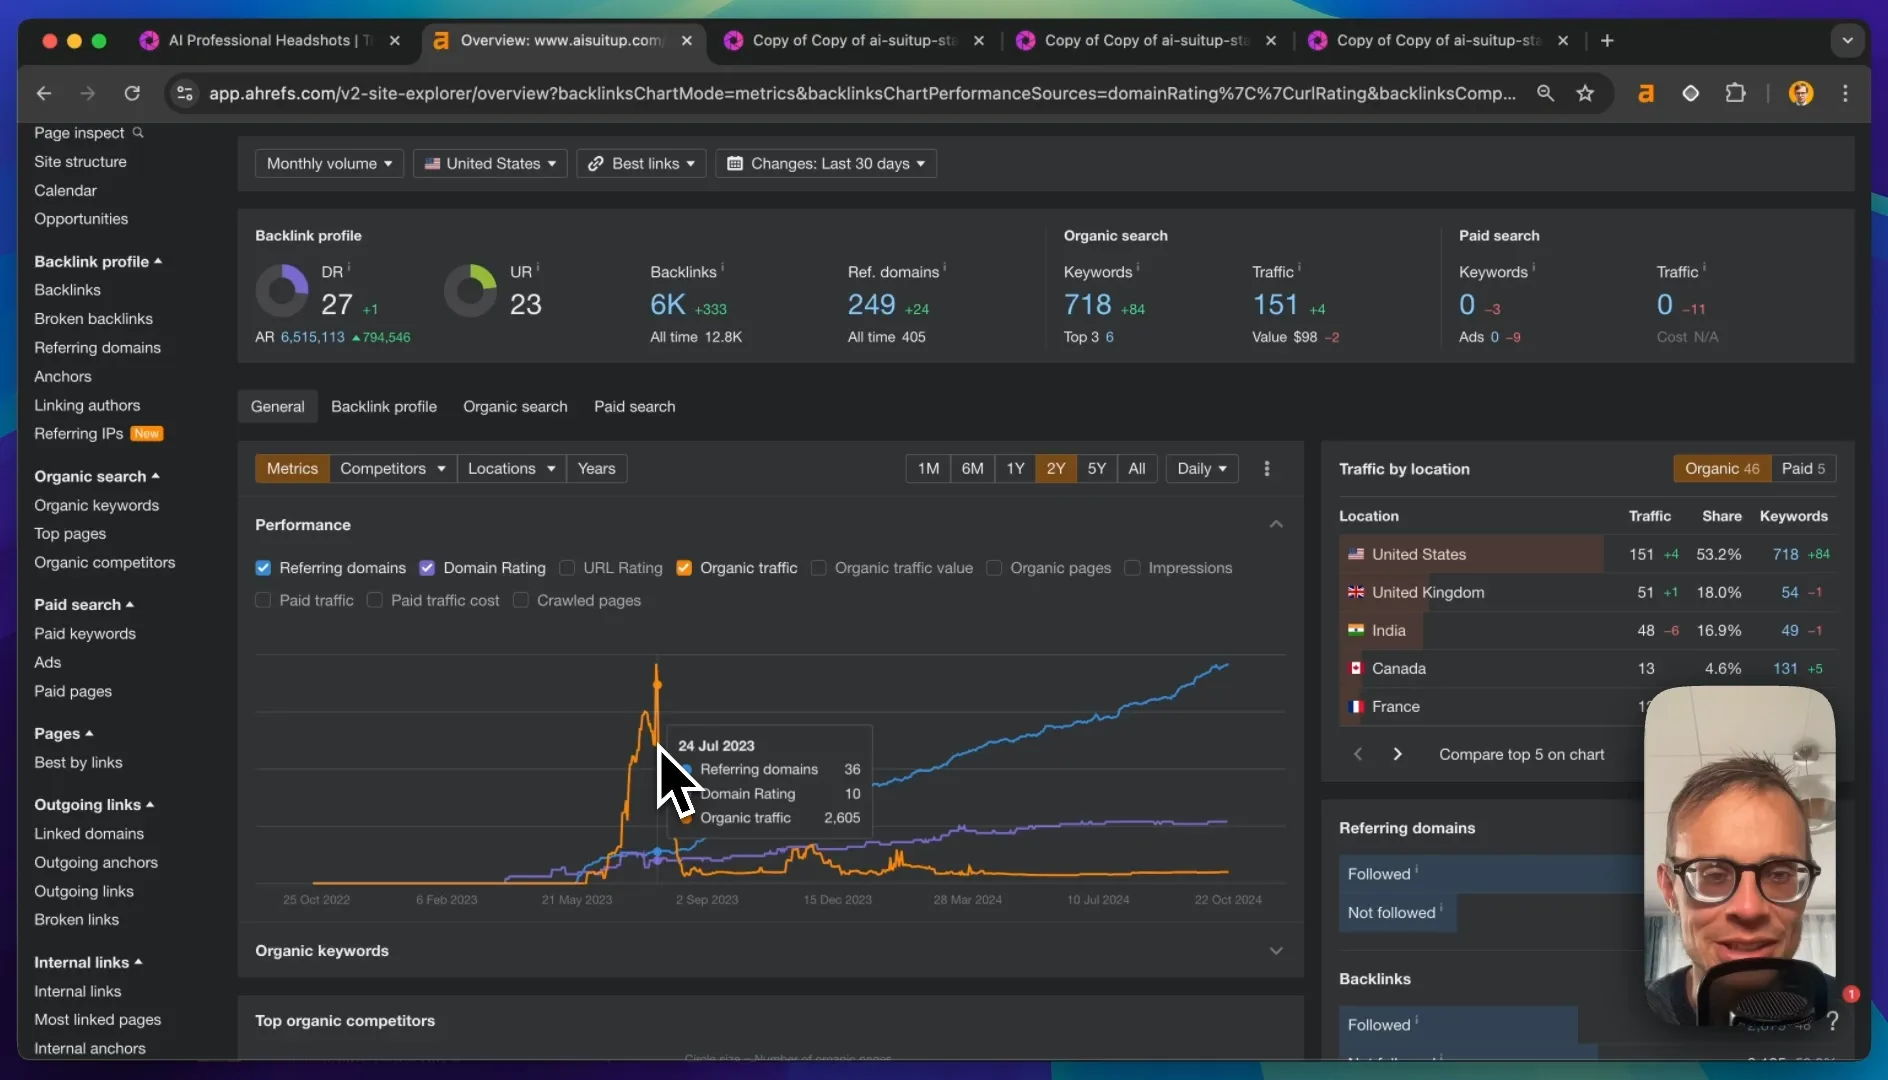1888x1080 pixels.
Task: Reload the page with refresh icon
Action: [132, 93]
